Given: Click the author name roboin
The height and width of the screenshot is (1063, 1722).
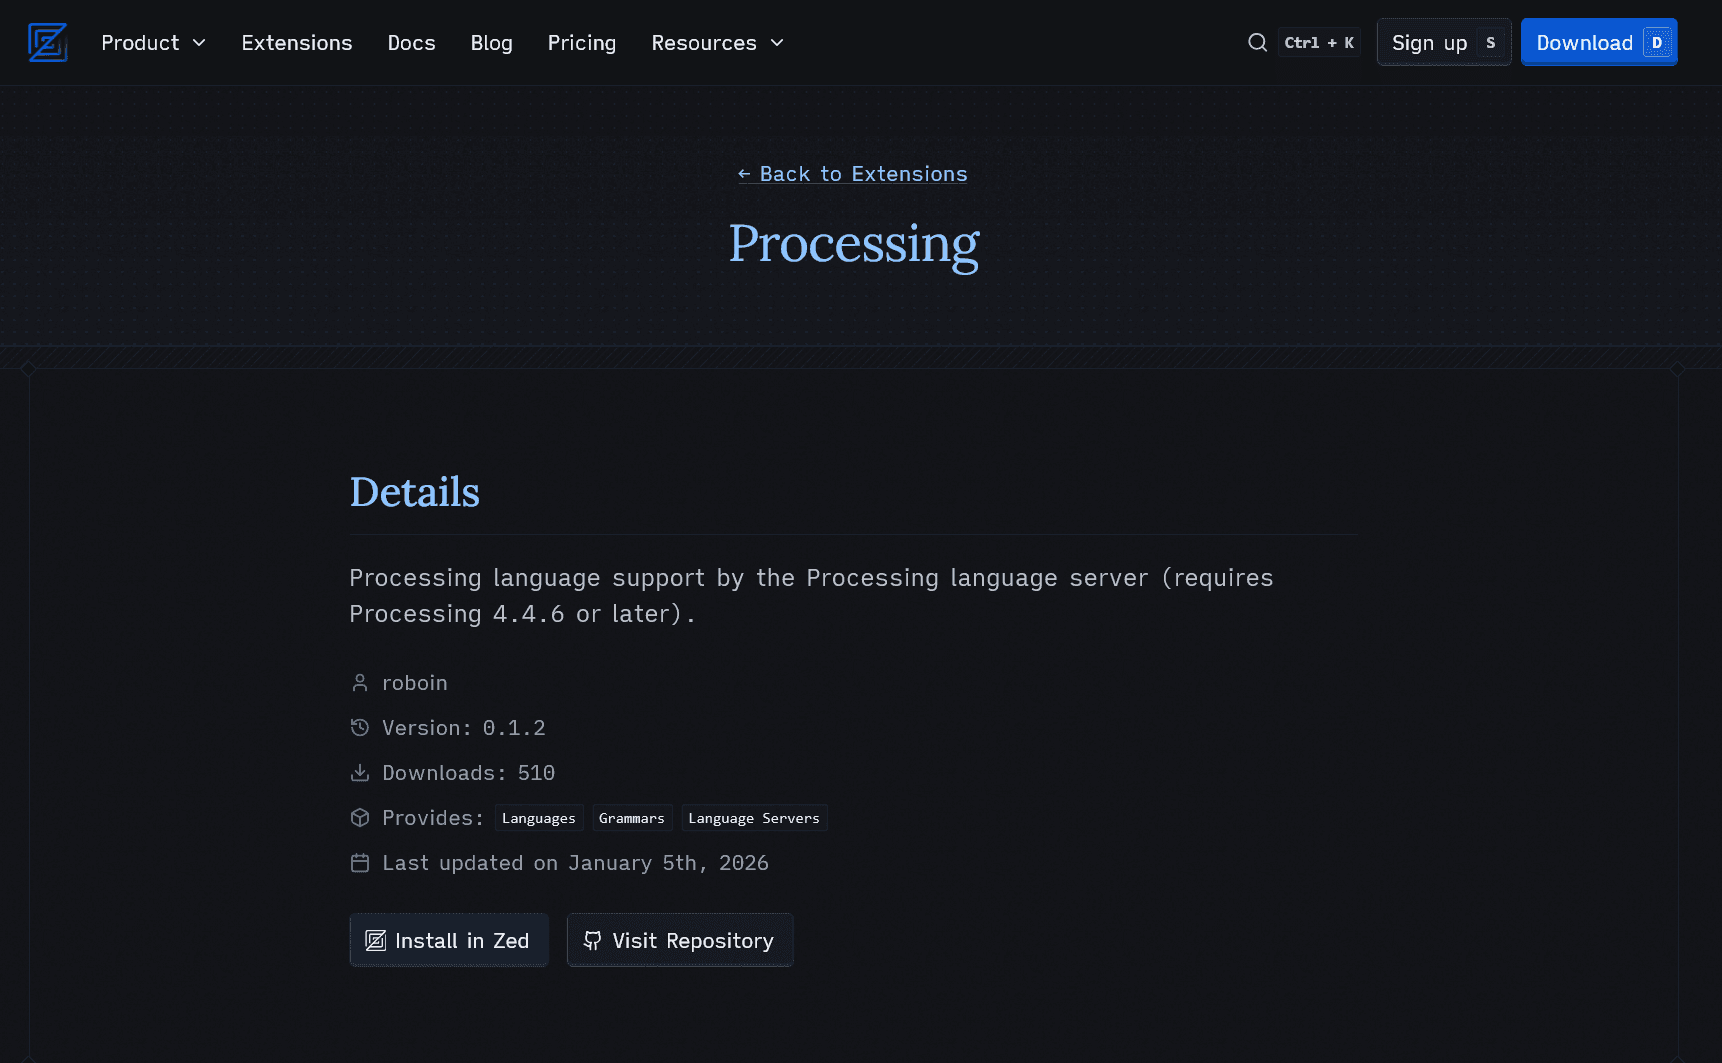Looking at the screenshot, I should [x=415, y=683].
